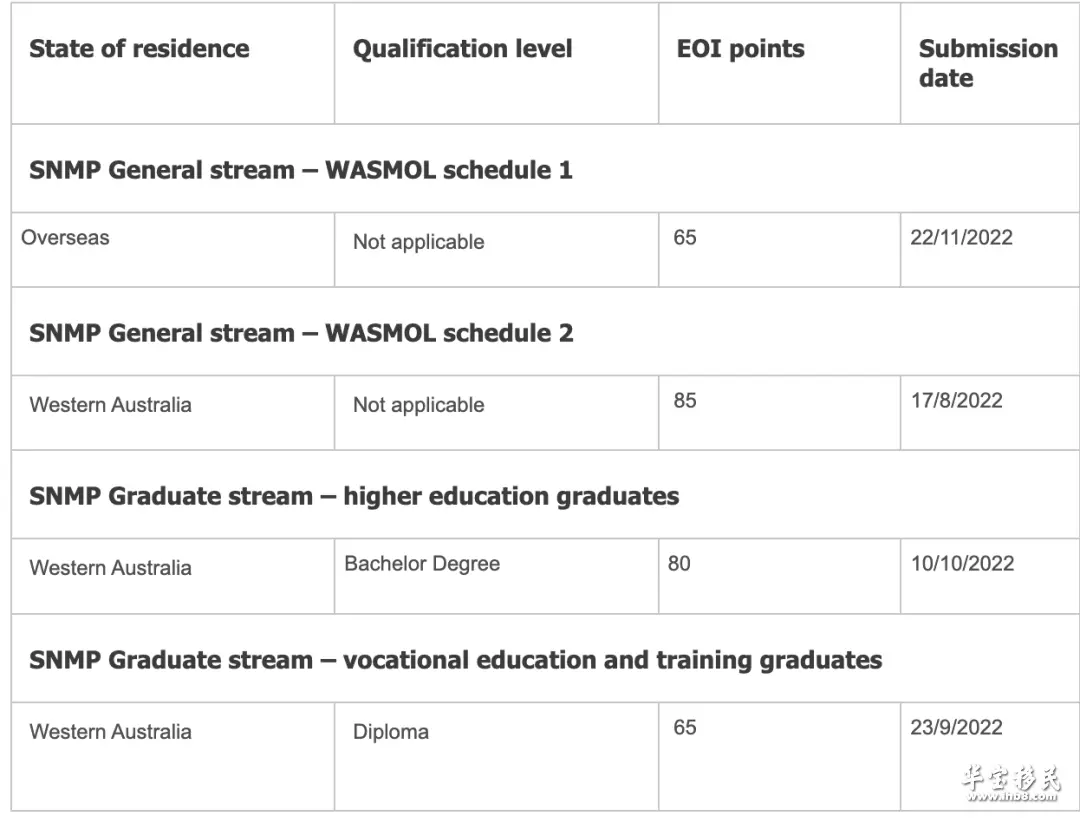Click the 10/10/2022 submission date cell

click(962, 563)
